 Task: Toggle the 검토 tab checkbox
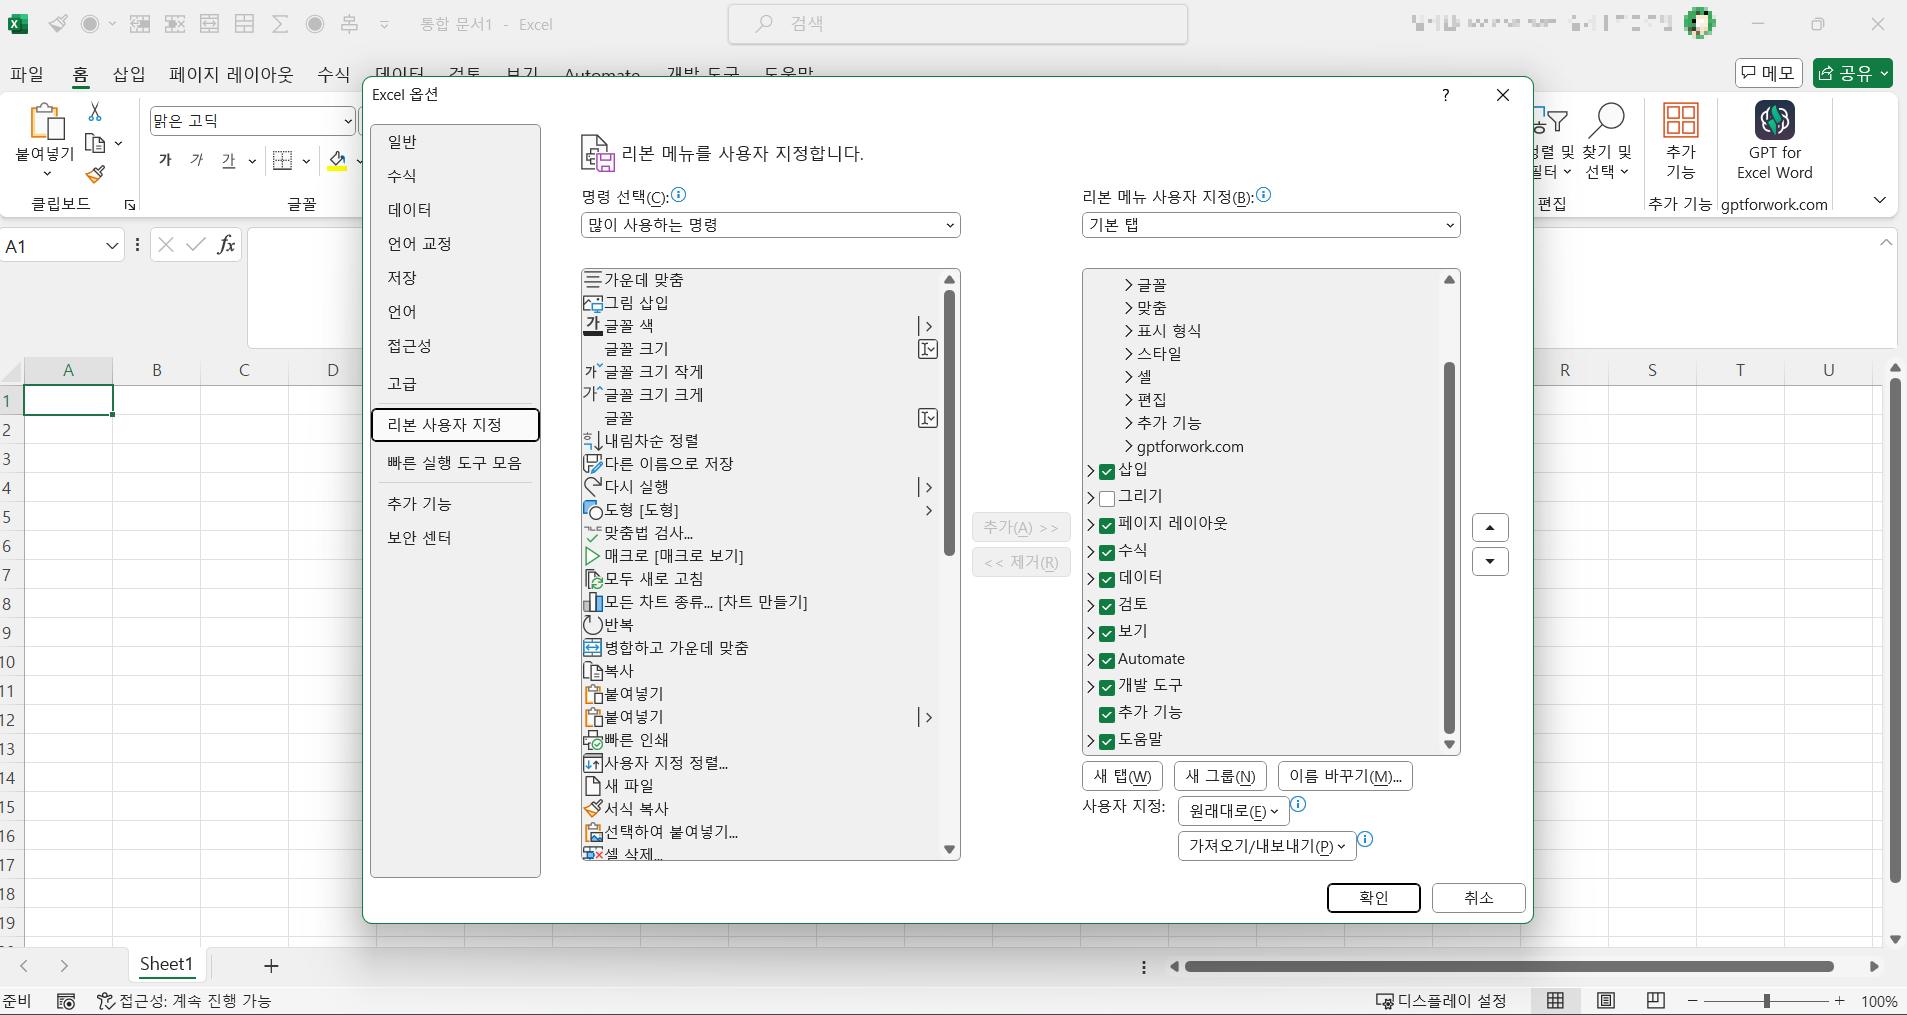point(1107,607)
